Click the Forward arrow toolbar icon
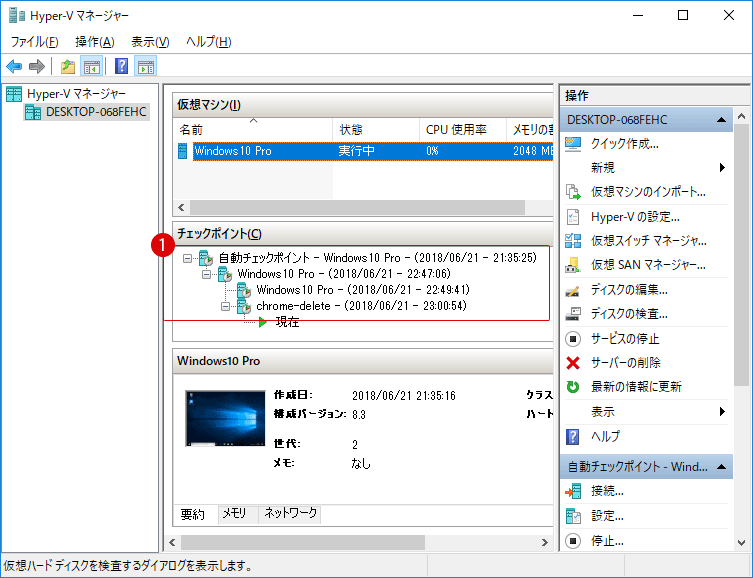This screenshot has height=578, width=753. (x=37, y=66)
